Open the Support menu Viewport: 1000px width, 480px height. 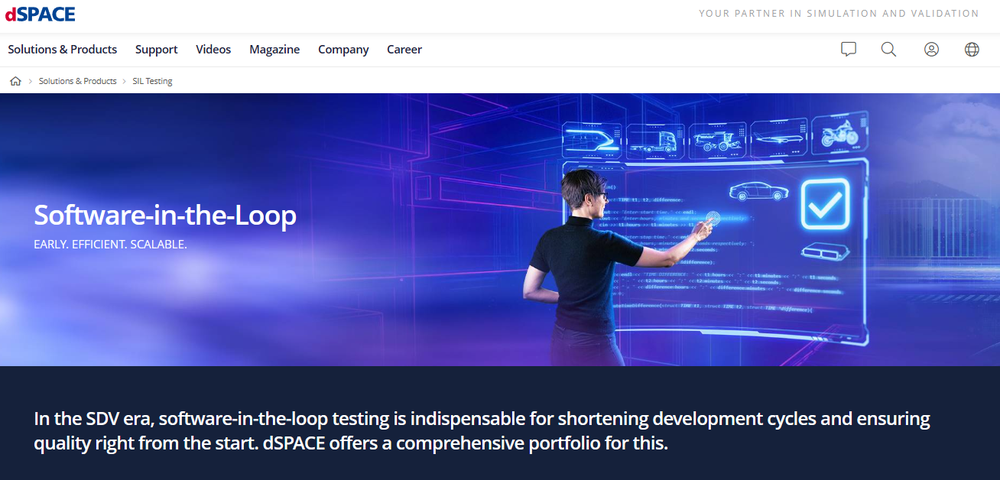[156, 49]
